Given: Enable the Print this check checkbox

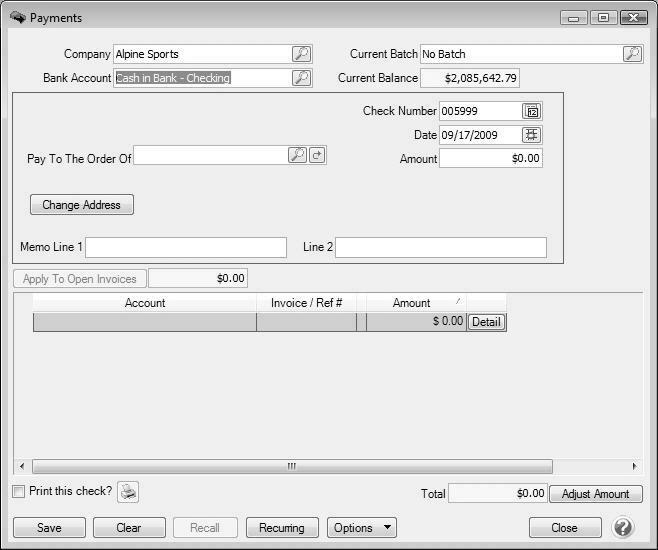Looking at the screenshot, I should [19, 492].
